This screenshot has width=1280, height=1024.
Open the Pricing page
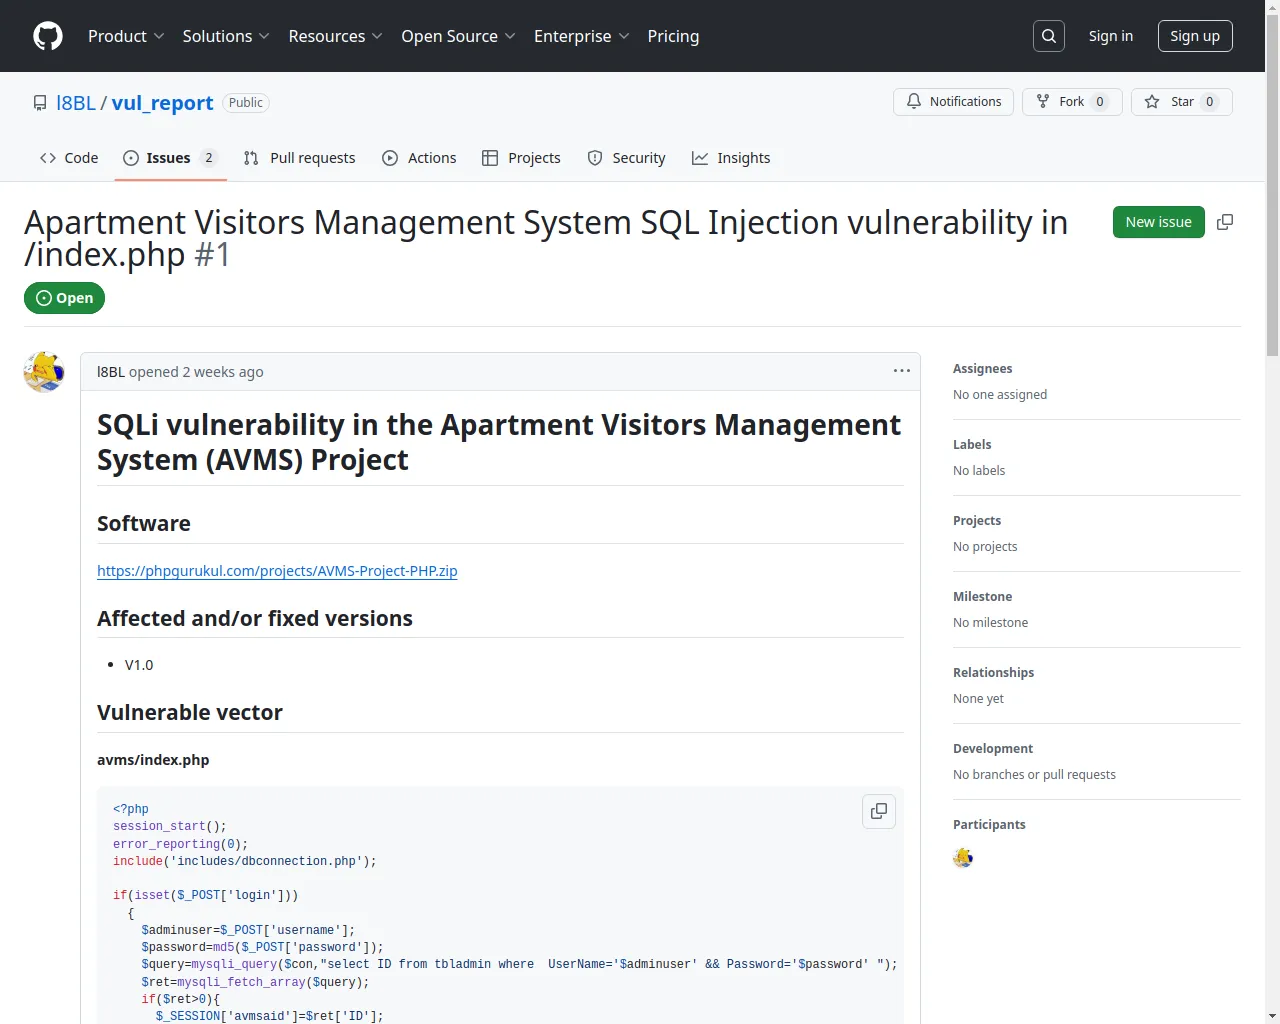673,36
